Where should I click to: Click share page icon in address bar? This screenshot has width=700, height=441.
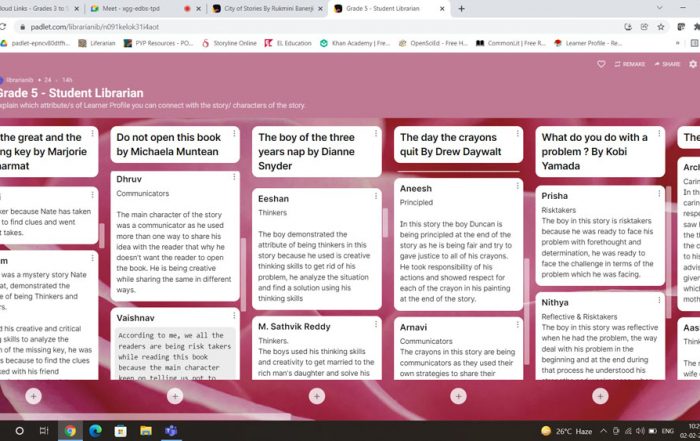click(x=644, y=27)
